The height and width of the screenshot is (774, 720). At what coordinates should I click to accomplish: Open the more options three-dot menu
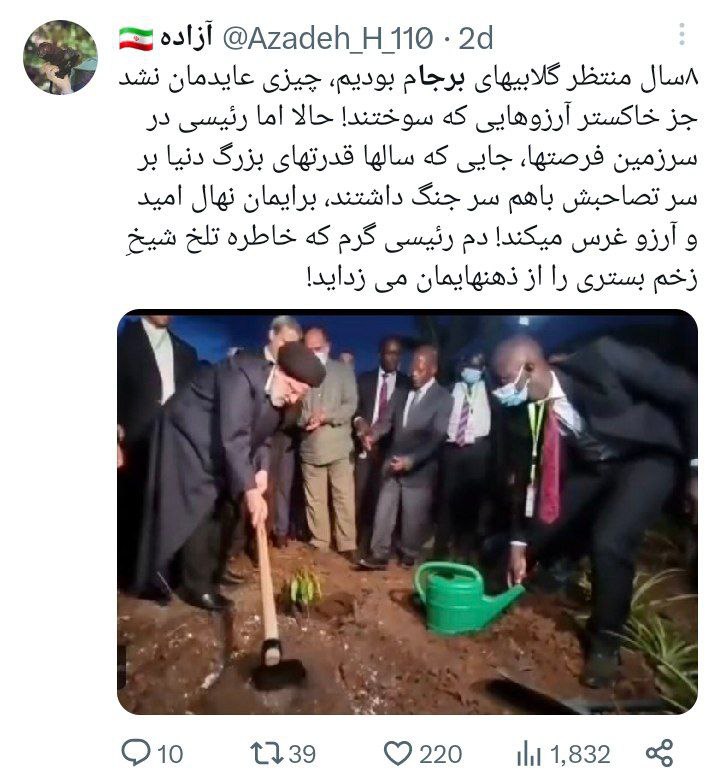click(682, 34)
